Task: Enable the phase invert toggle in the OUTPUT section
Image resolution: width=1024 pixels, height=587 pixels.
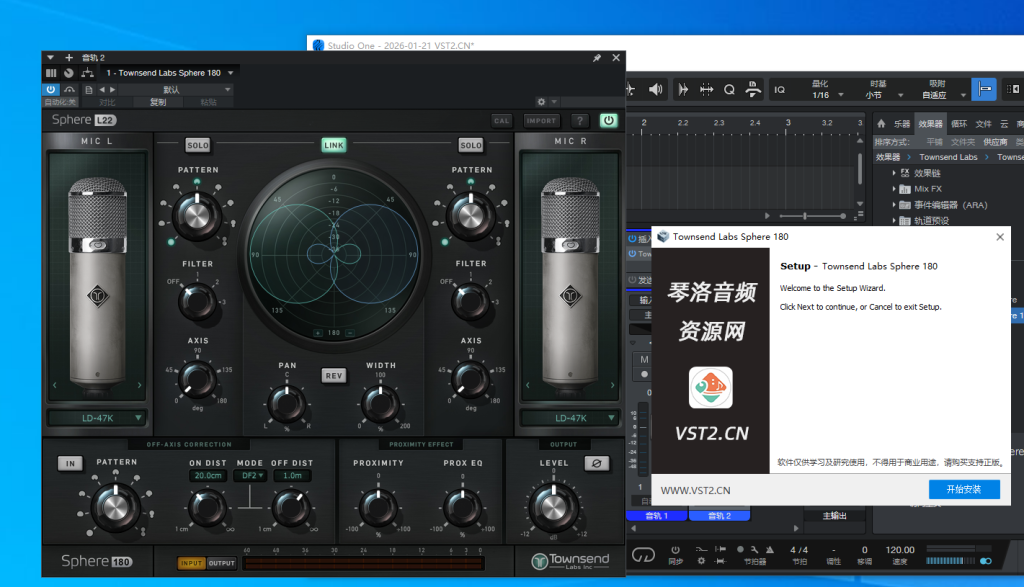Action: (598, 462)
